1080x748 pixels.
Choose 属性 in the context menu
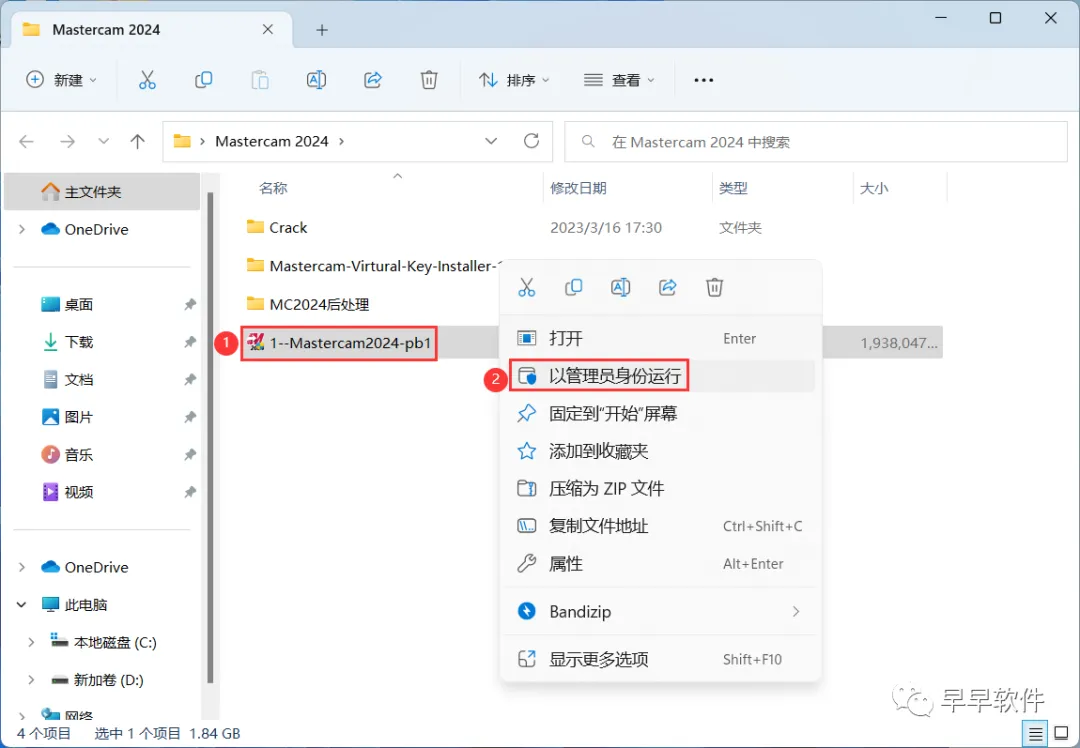(x=660, y=563)
